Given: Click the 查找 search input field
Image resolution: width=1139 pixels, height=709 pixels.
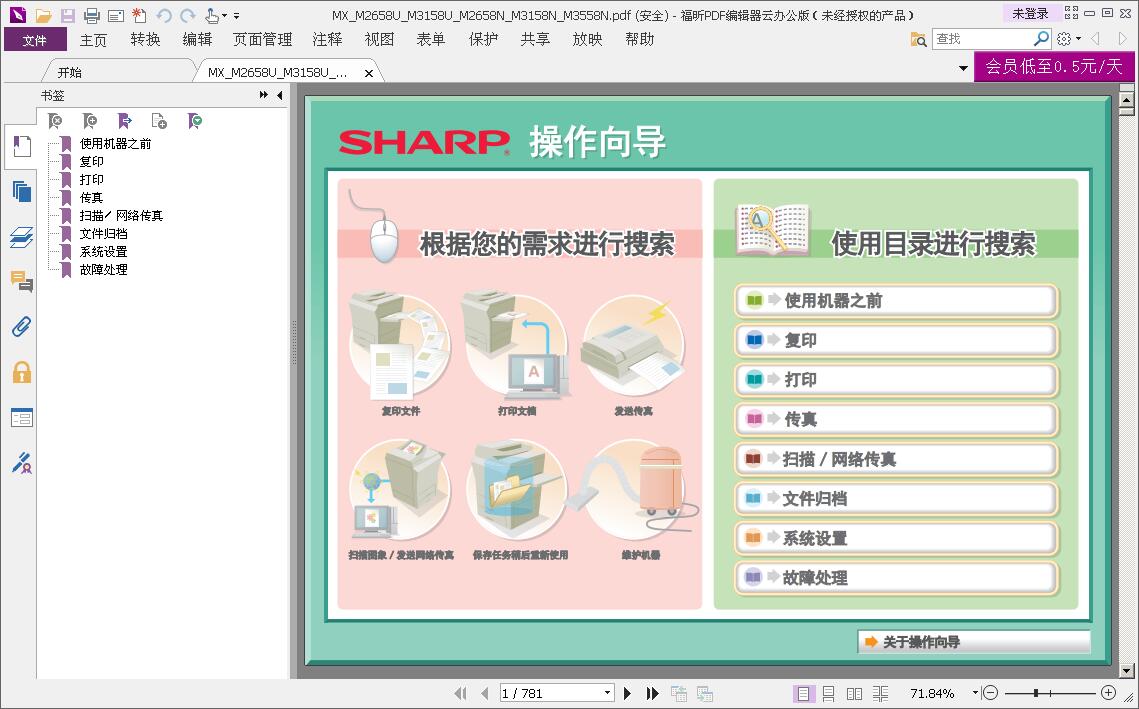Looking at the screenshot, I should [x=982, y=39].
